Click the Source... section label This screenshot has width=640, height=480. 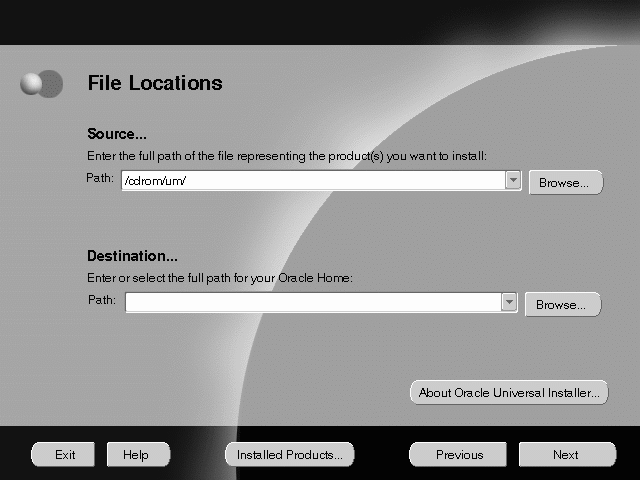coord(117,134)
